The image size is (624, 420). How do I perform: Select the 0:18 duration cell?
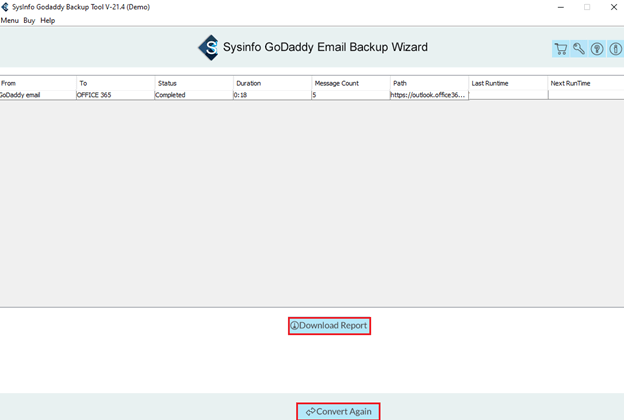coord(272,95)
